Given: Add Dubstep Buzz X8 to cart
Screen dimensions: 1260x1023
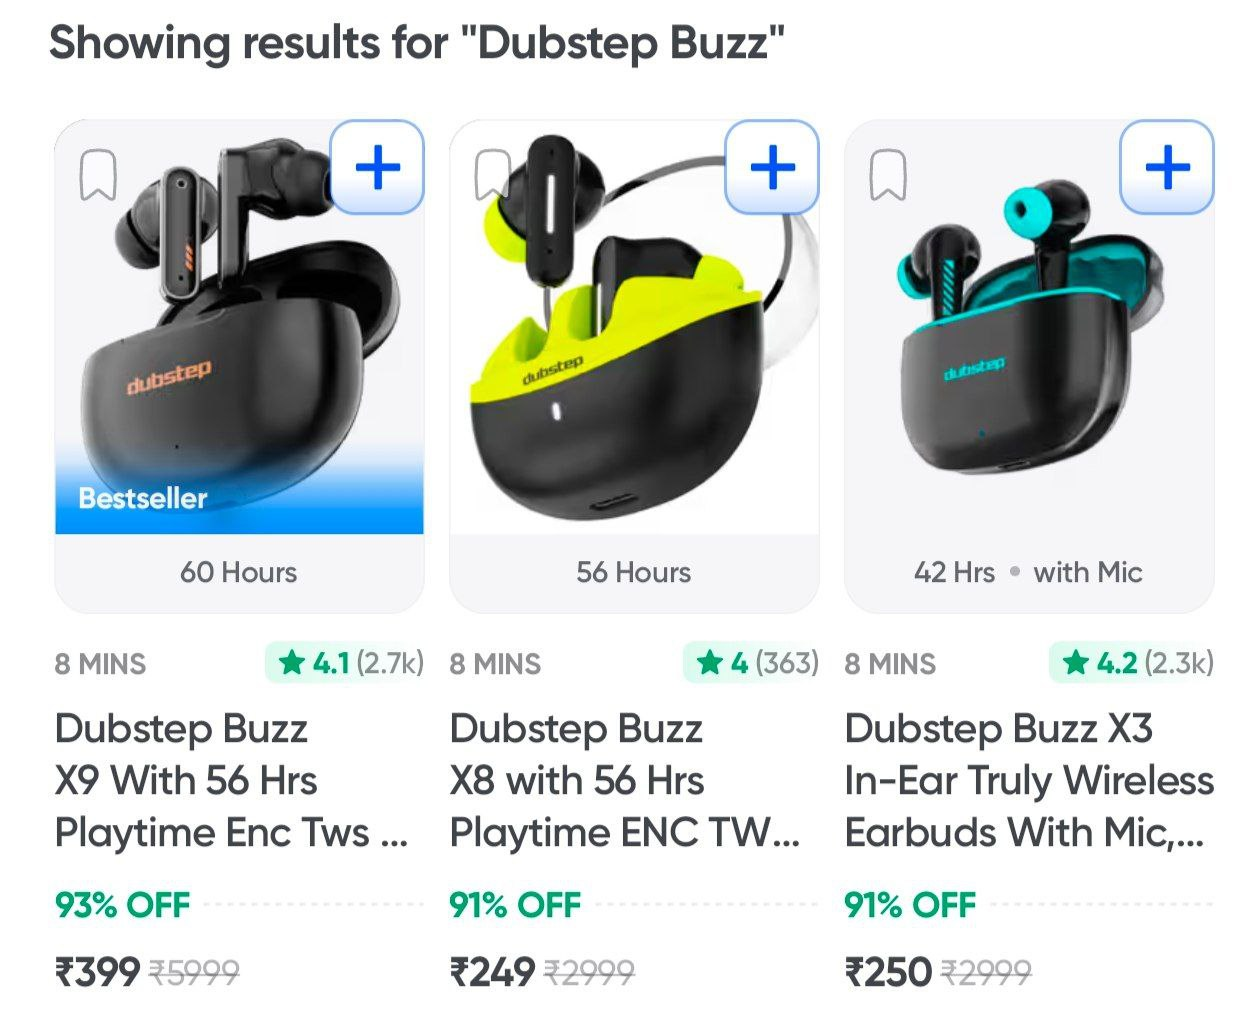Looking at the screenshot, I should click(x=772, y=167).
